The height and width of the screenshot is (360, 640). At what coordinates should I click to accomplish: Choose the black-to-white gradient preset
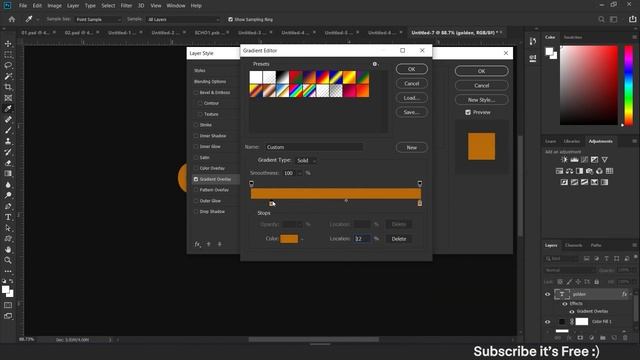[282, 77]
